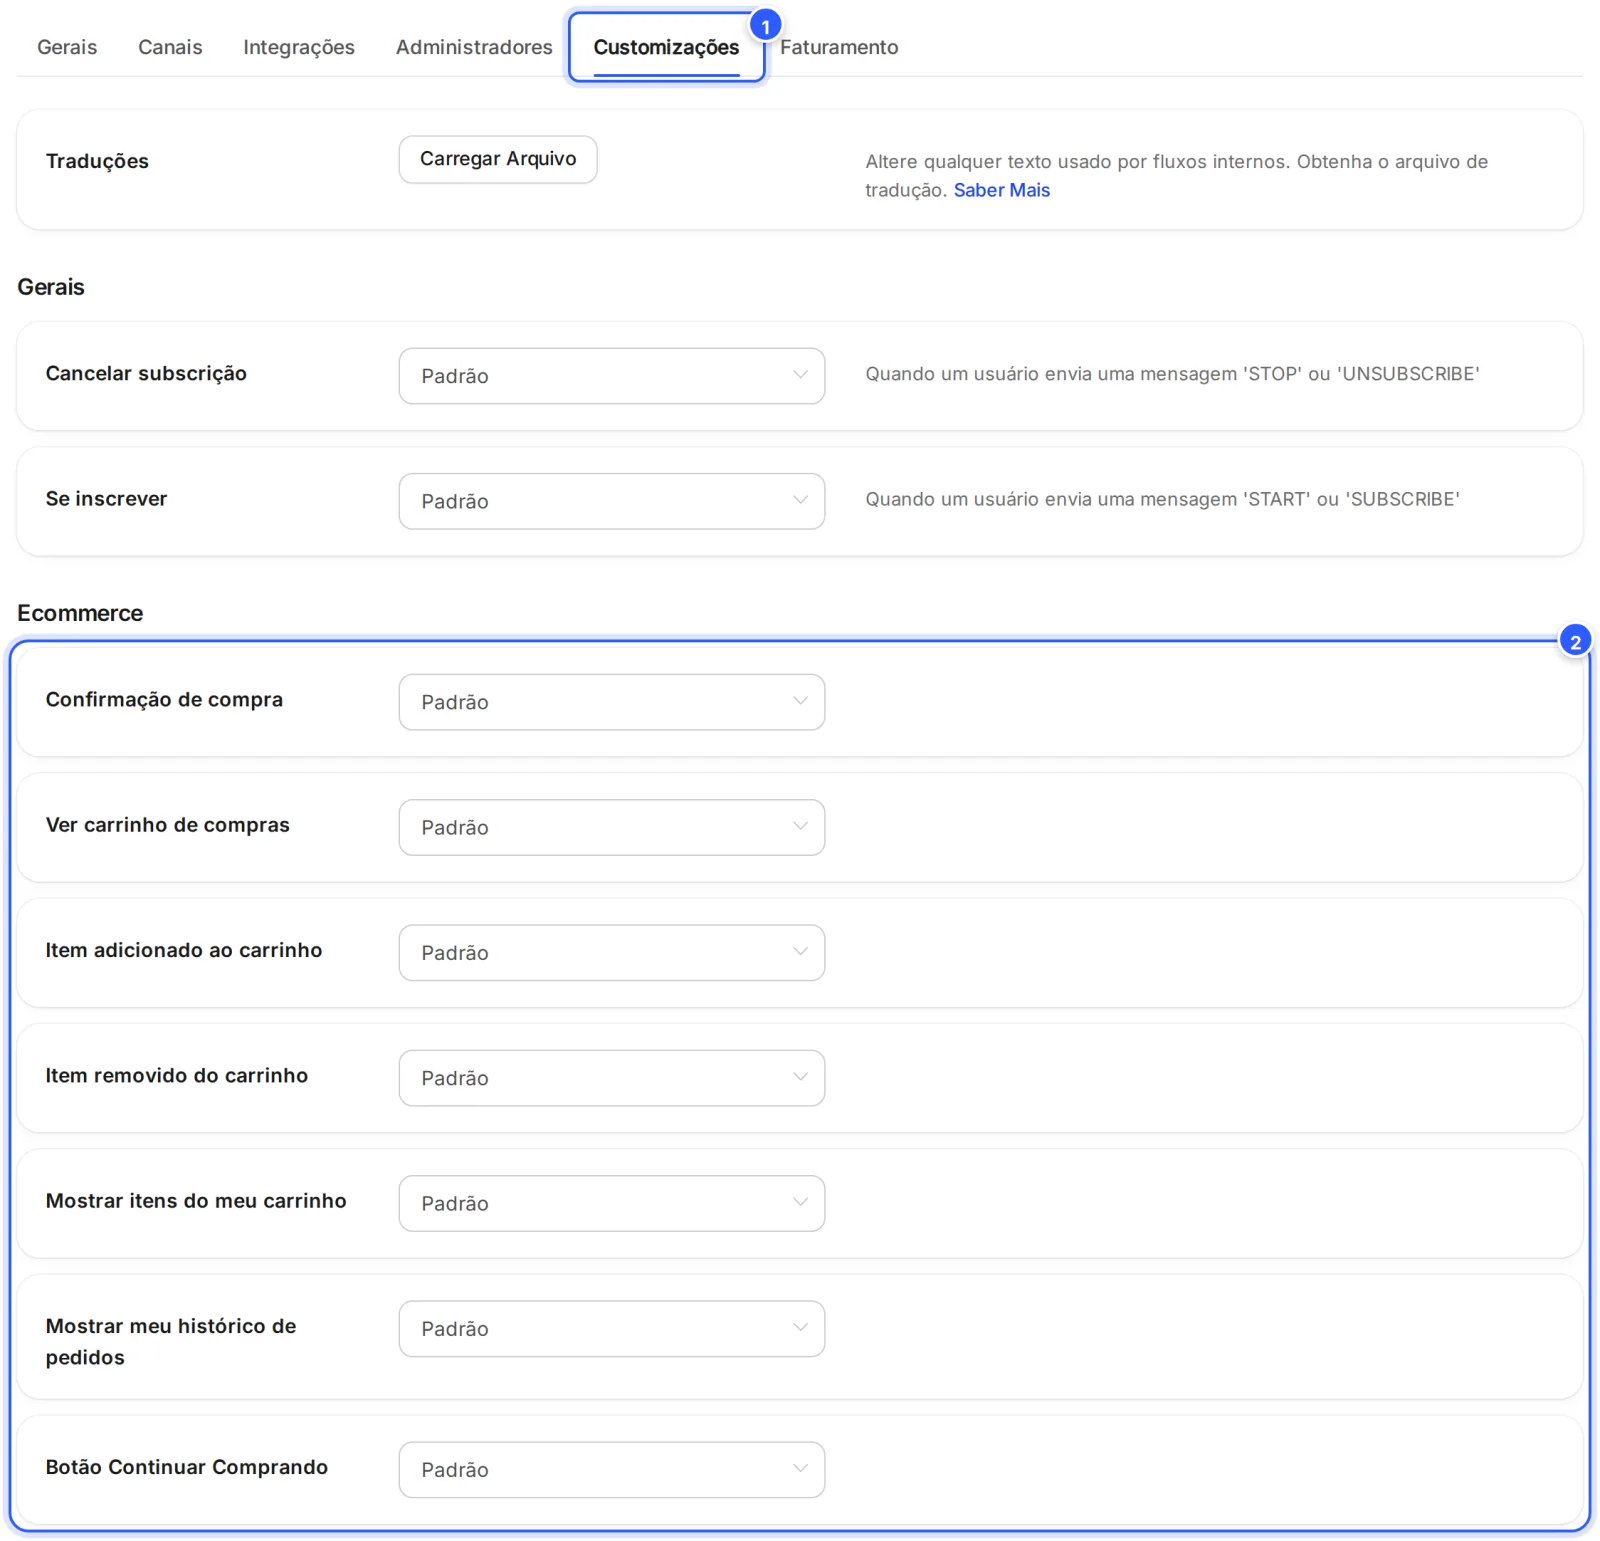Click the Carregar Arquivo button

[x=498, y=159]
